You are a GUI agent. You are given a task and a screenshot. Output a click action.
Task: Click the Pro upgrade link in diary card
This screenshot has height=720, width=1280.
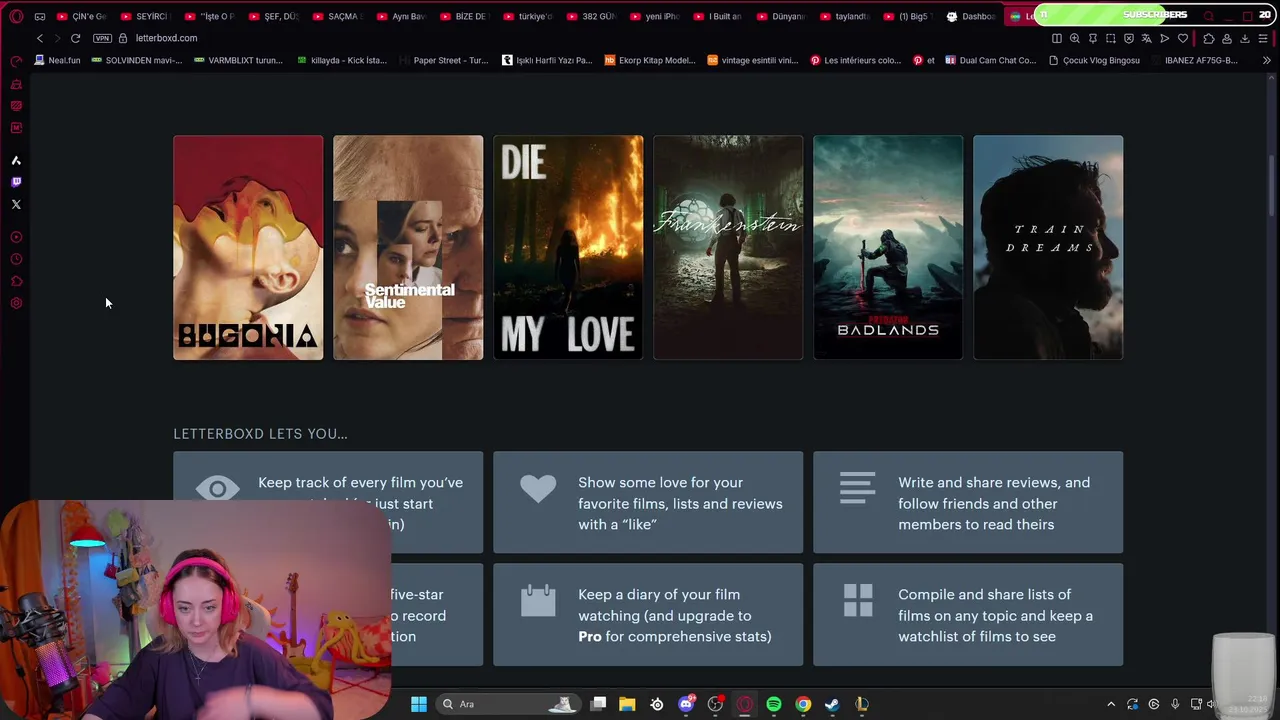590,636
